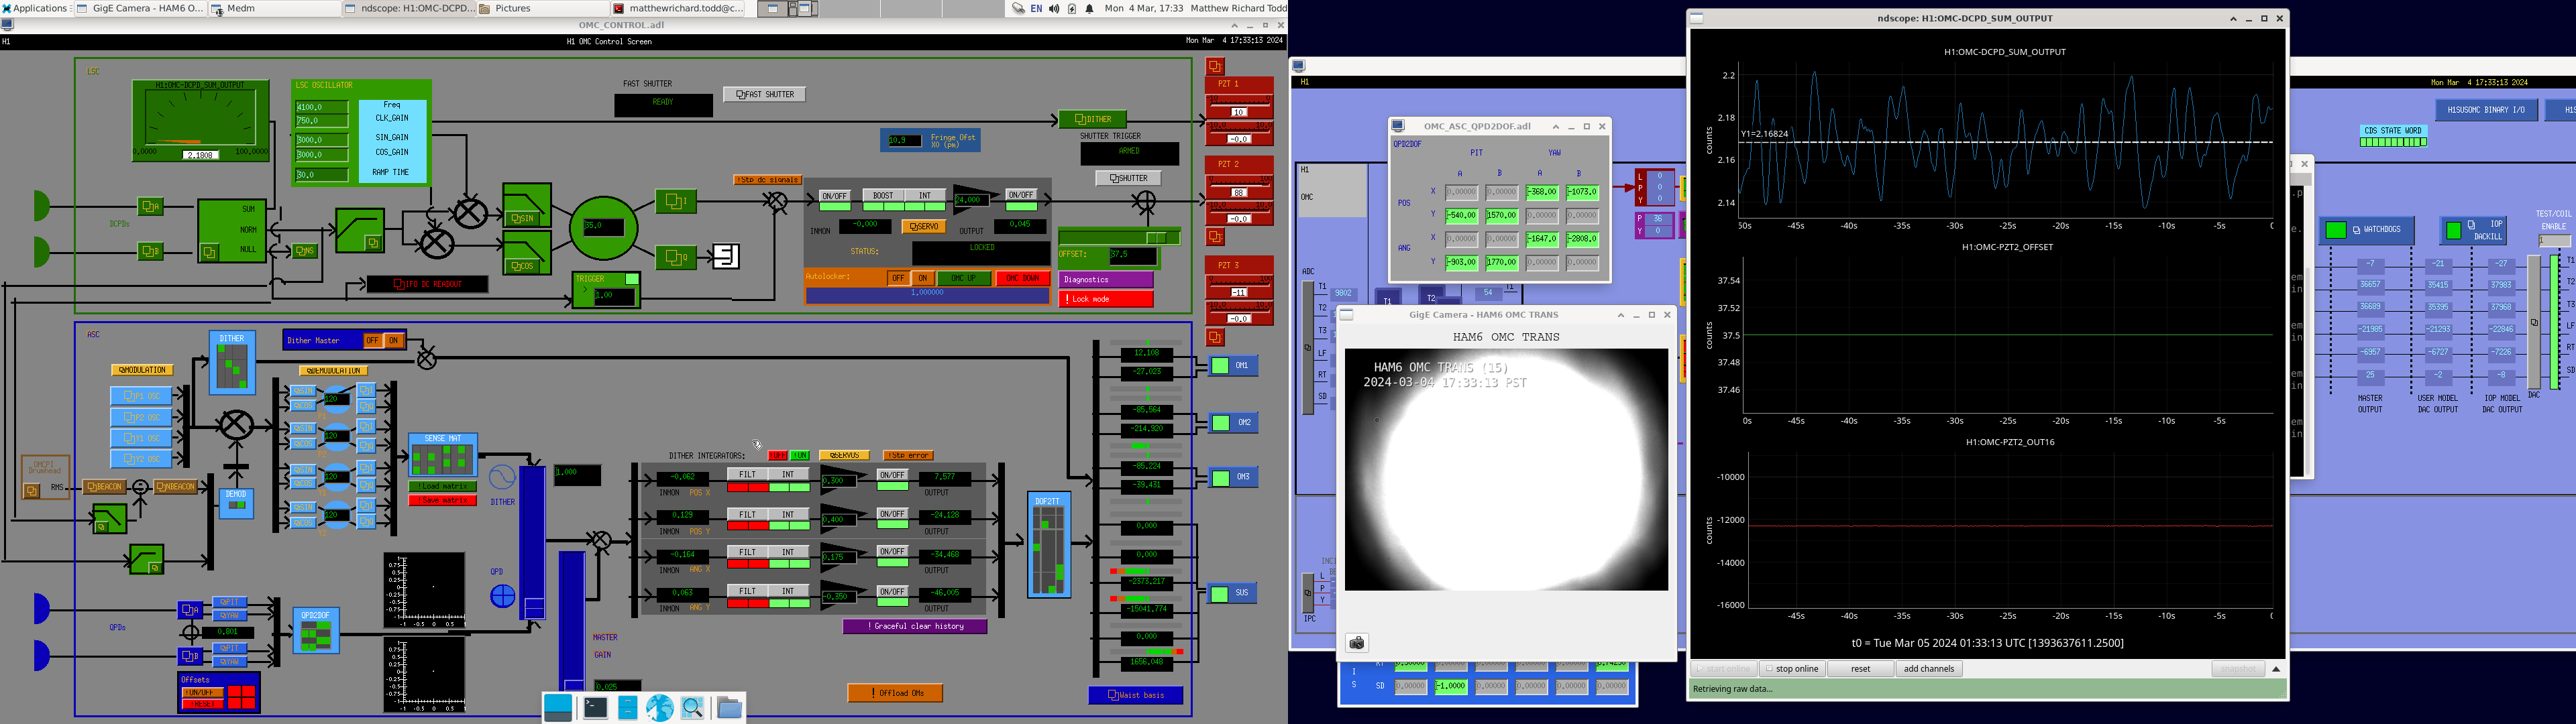Viewport: 2576px width, 724px height.
Task: Click the notification bell in top panel
Action: [1089, 8]
